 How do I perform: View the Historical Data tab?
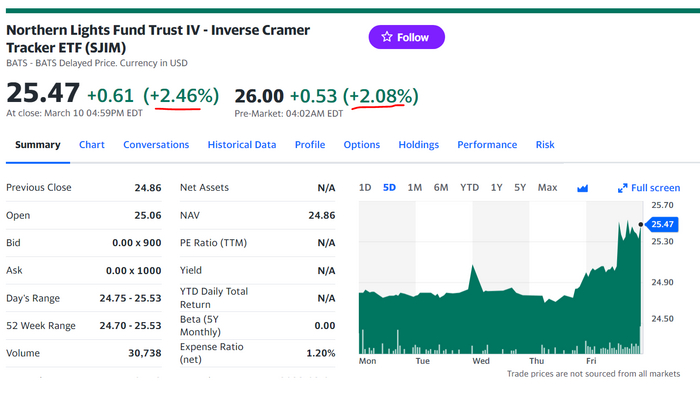pos(242,145)
